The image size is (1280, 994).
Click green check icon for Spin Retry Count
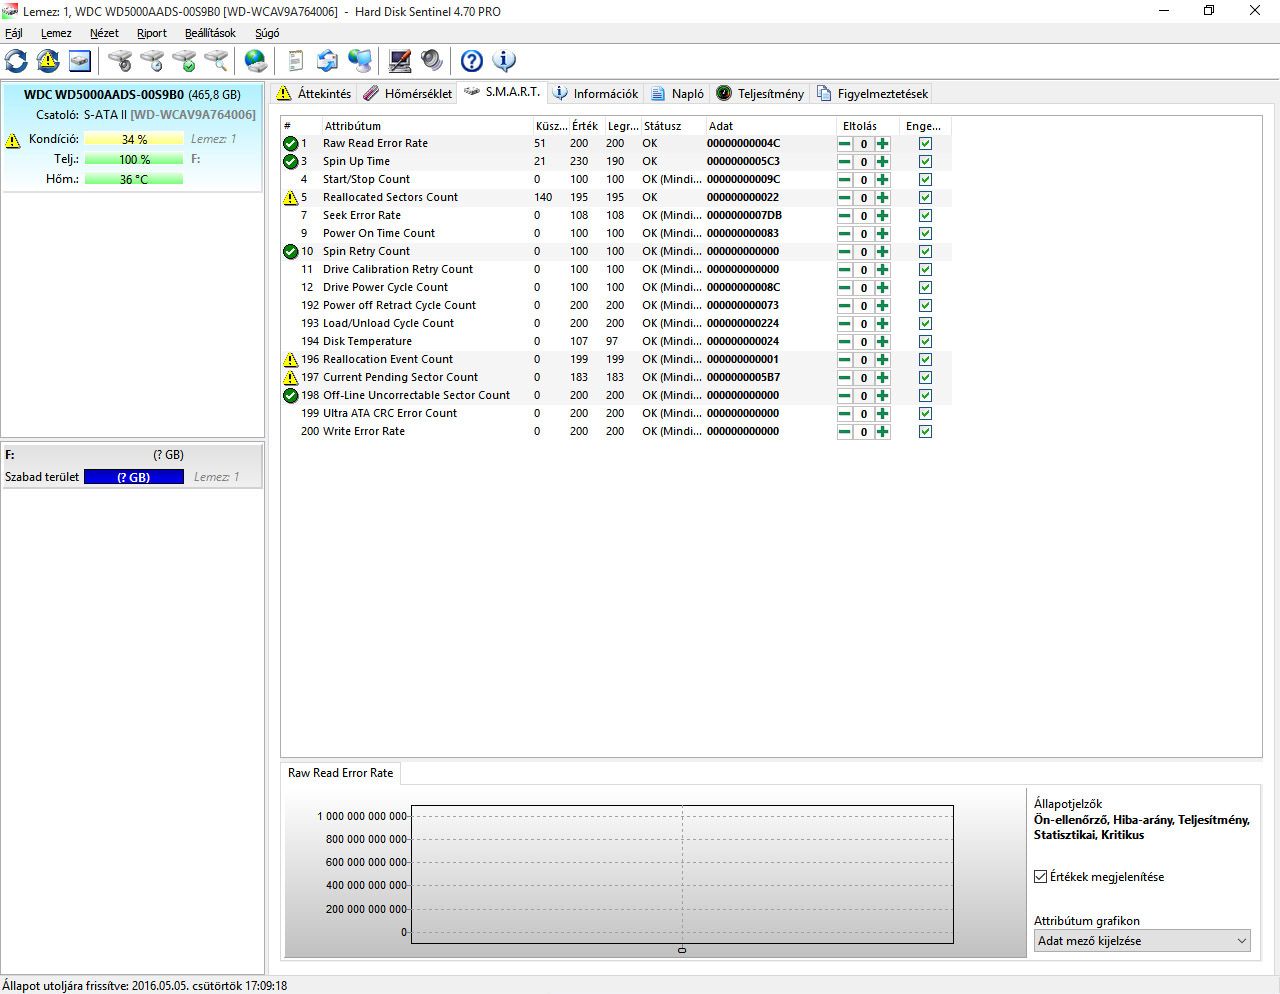coord(291,251)
